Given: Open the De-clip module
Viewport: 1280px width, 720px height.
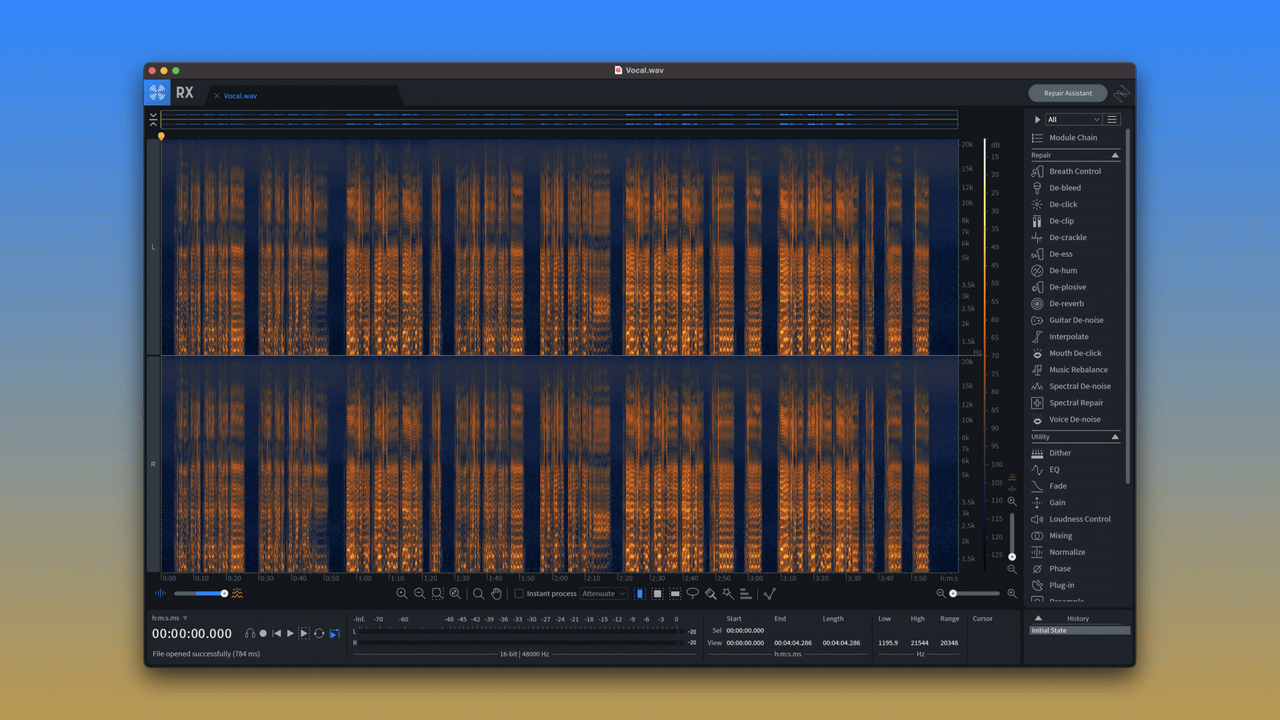Looking at the screenshot, I should tap(1075, 221).
